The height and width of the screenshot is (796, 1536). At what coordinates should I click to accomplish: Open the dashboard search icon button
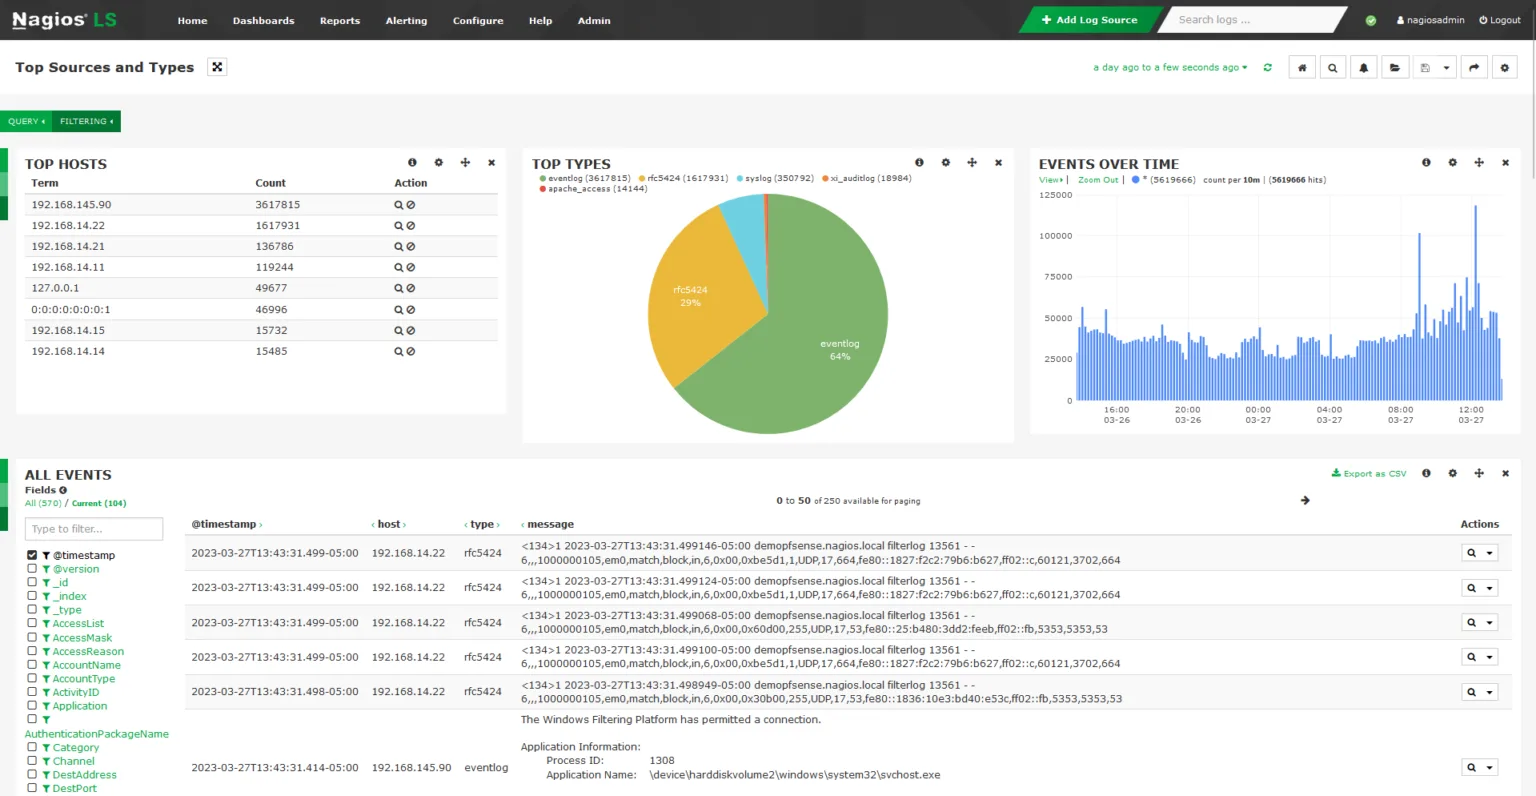pos(1332,68)
